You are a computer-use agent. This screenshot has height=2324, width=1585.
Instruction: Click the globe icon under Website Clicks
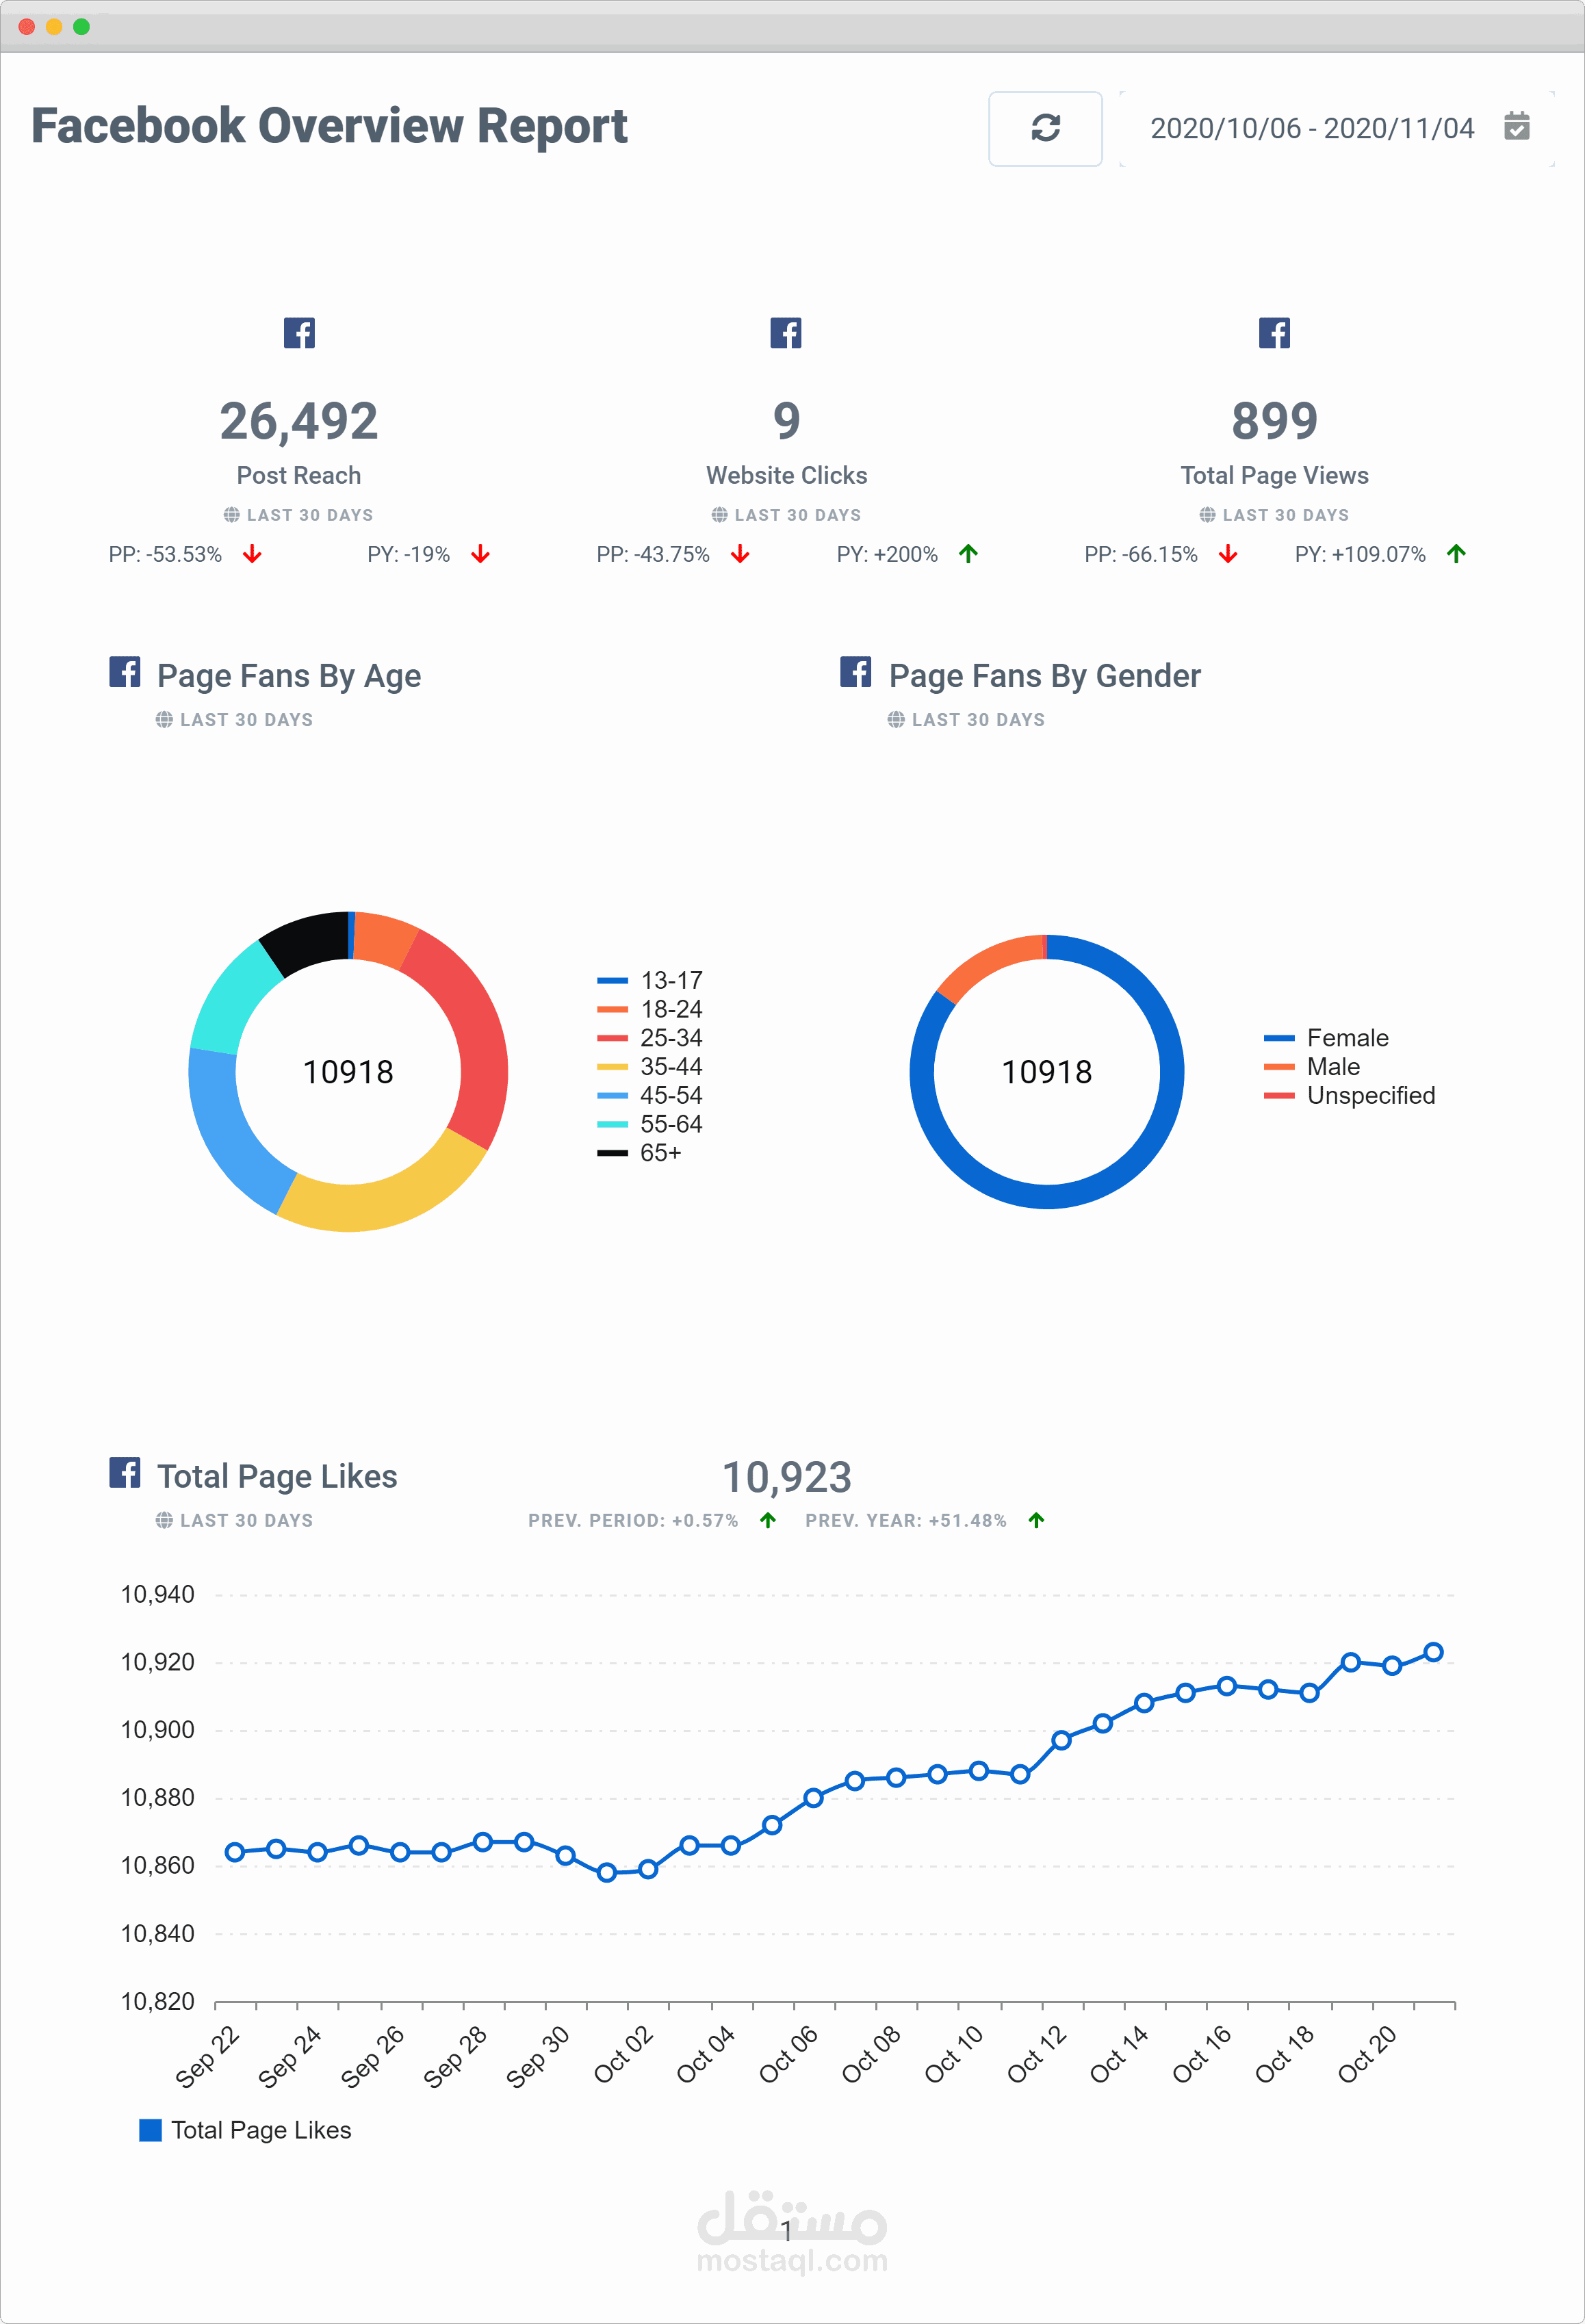point(719,515)
